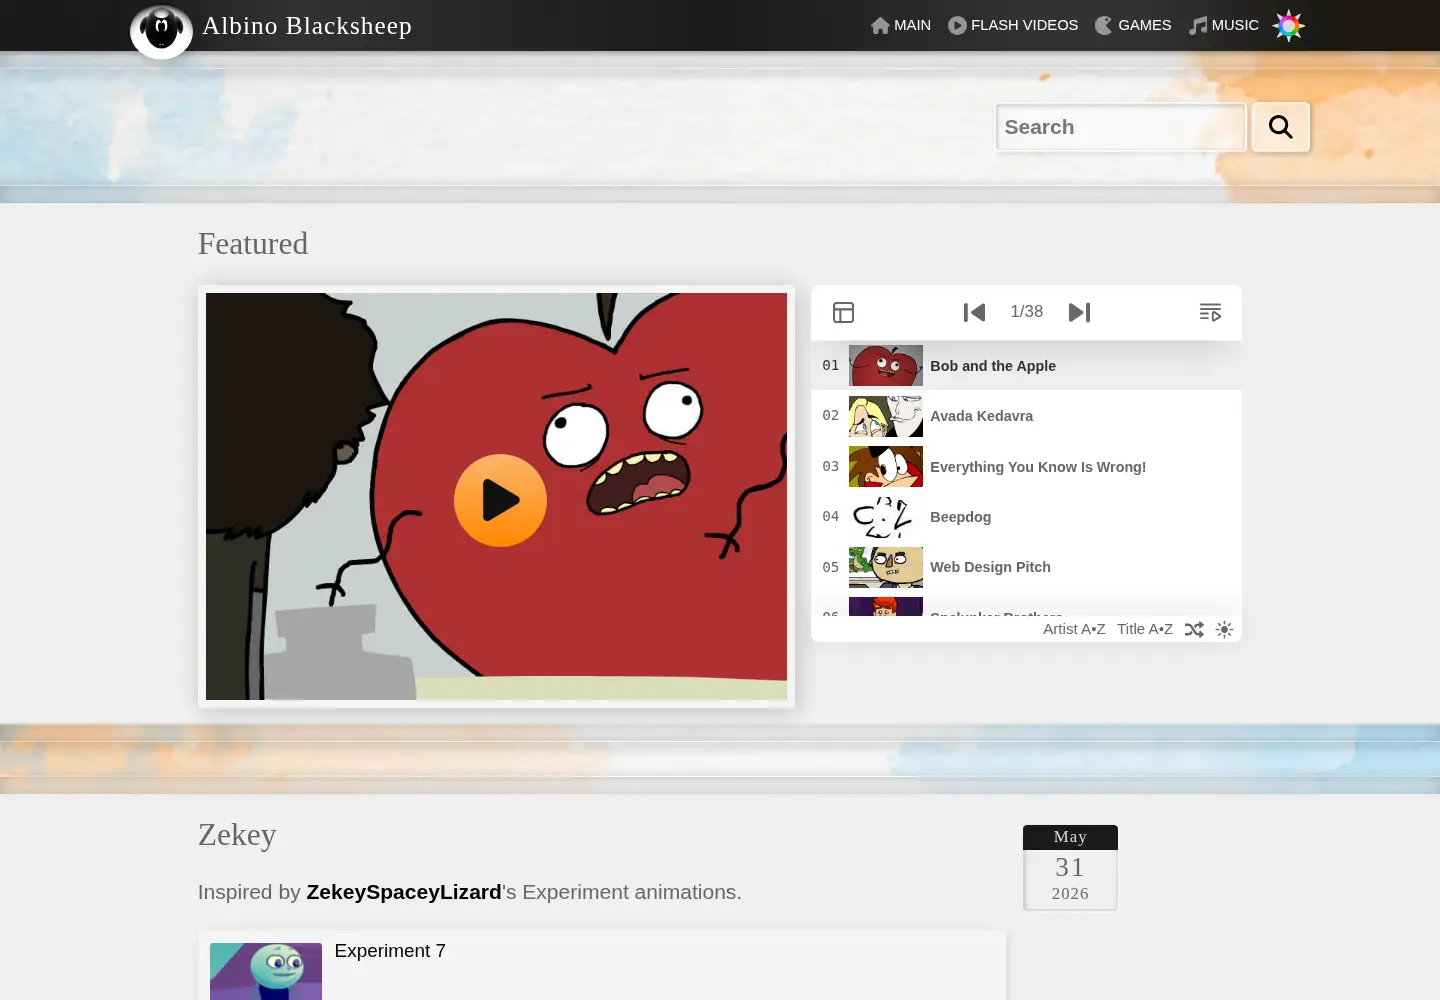The width and height of the screenshot is (1440, 1000).
Task: Open the playlist queue icon
Action: pos(1210,312)
